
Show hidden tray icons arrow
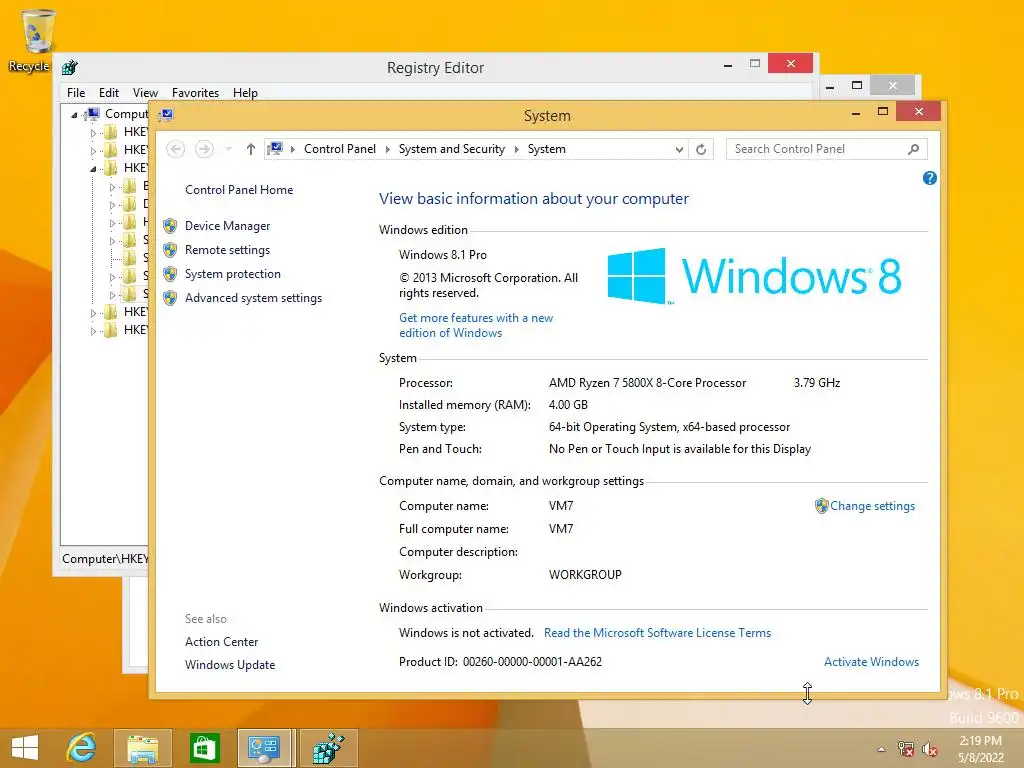pos(882,749)
